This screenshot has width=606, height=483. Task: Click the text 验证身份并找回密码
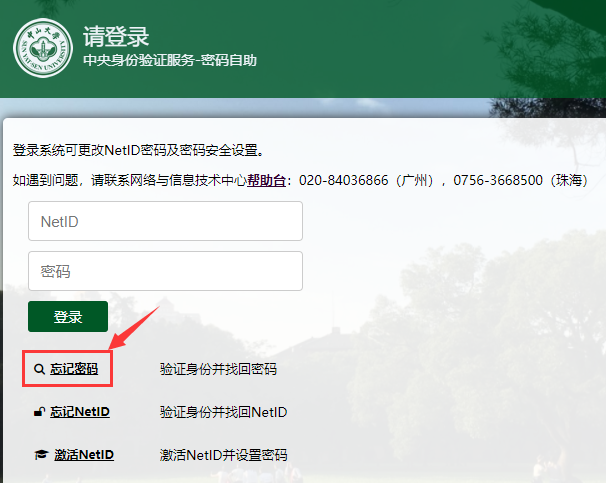tap(218, 369)
